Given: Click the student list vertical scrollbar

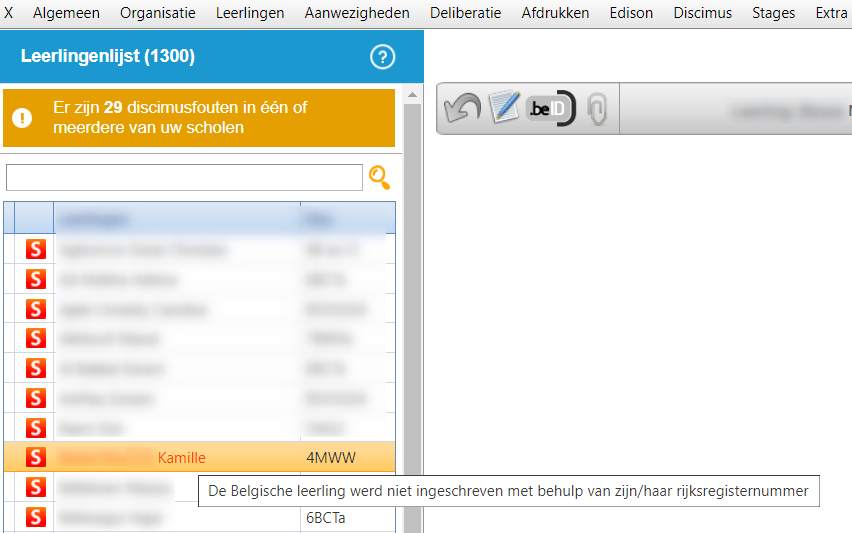Looking at the screenshot, I should pyautogui.click(x=410, y=300).
